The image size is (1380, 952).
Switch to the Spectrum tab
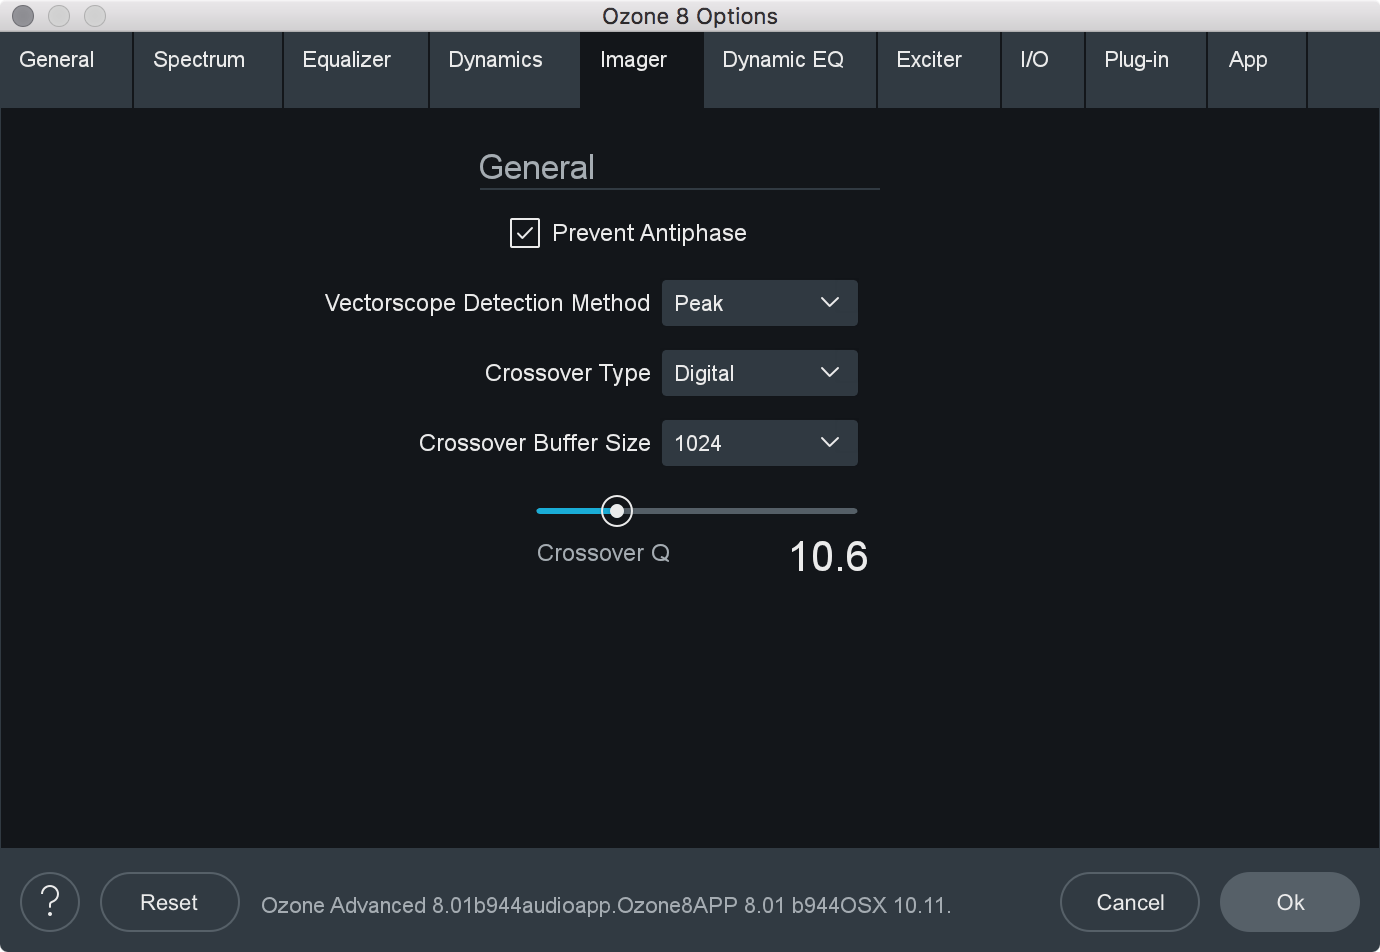pos(208,70)
